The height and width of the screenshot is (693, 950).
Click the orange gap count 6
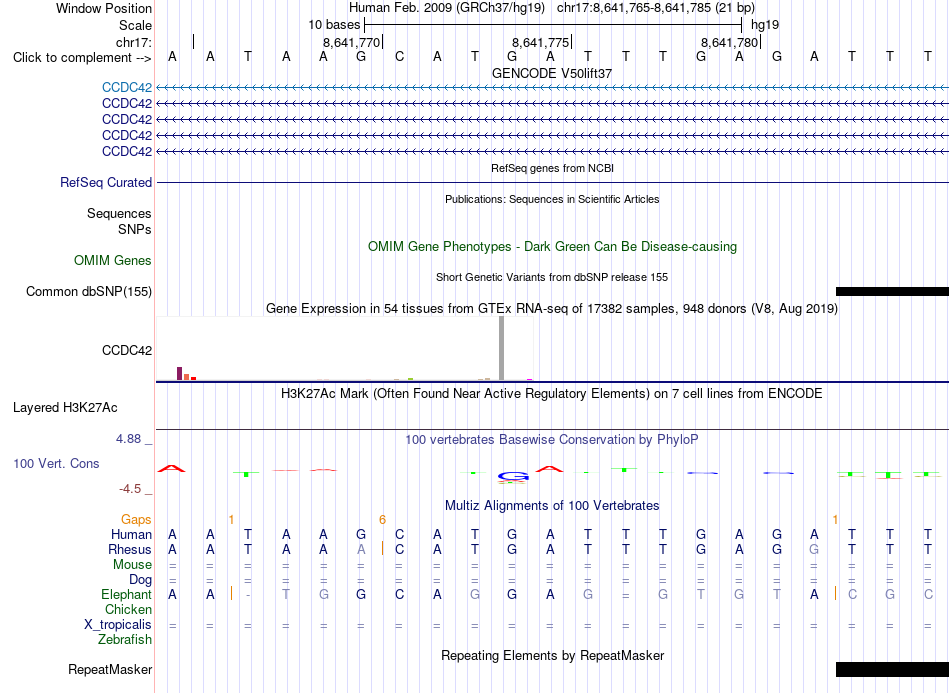[x=382, y=520]
